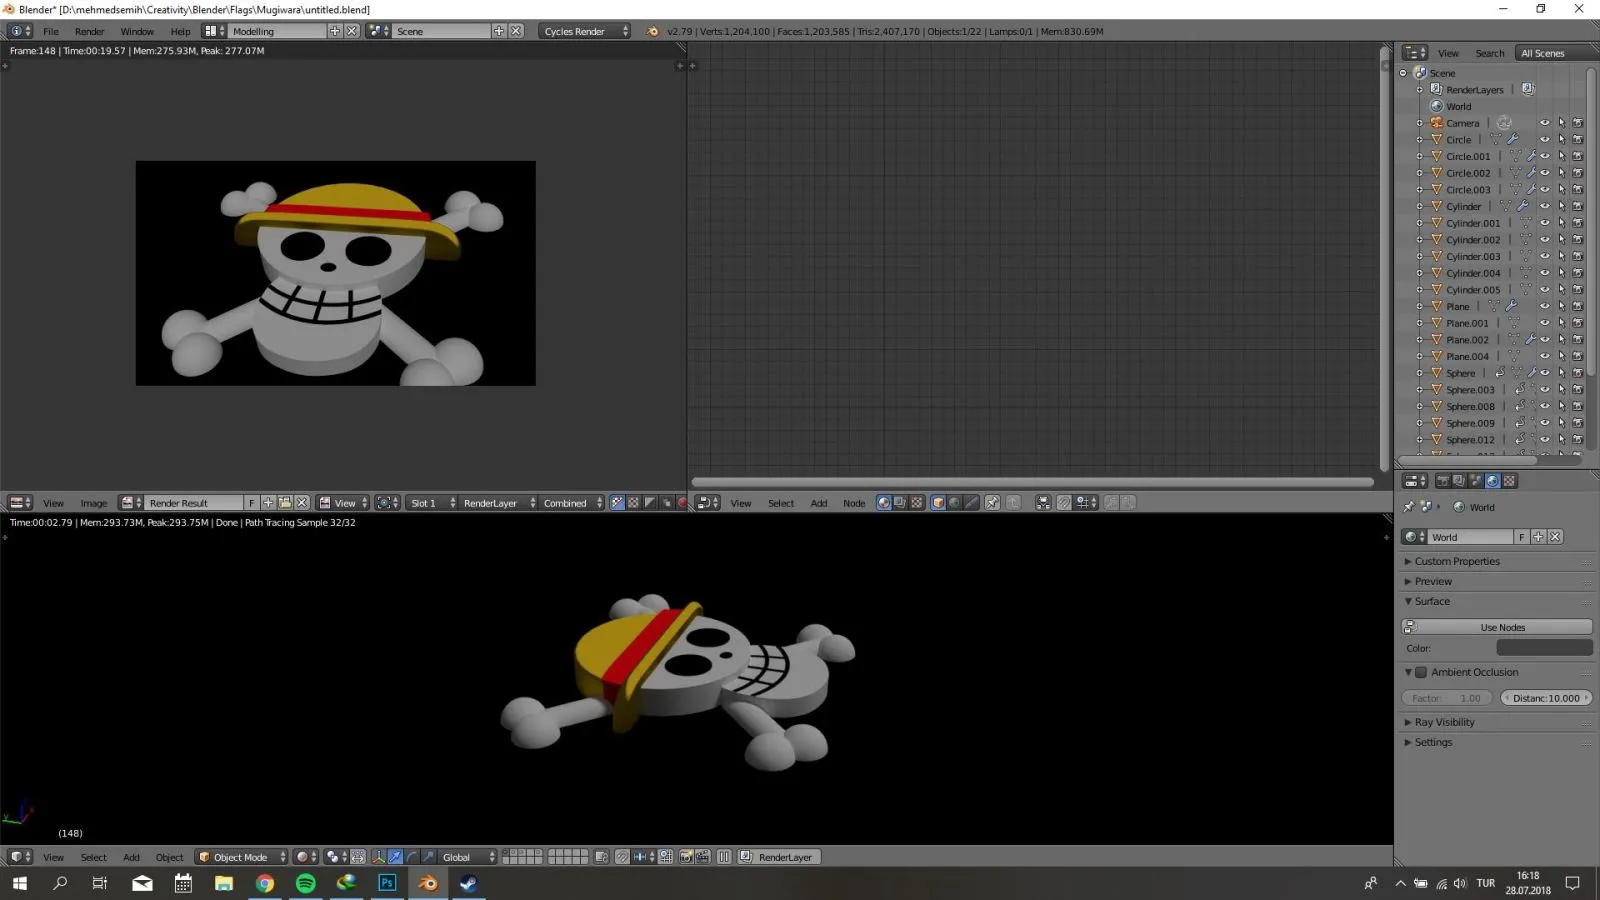This screenshot has height=900, width=1600.
Task: Adjust the Ambient Occlusion Distance field
Action: tap(1546, 698)
